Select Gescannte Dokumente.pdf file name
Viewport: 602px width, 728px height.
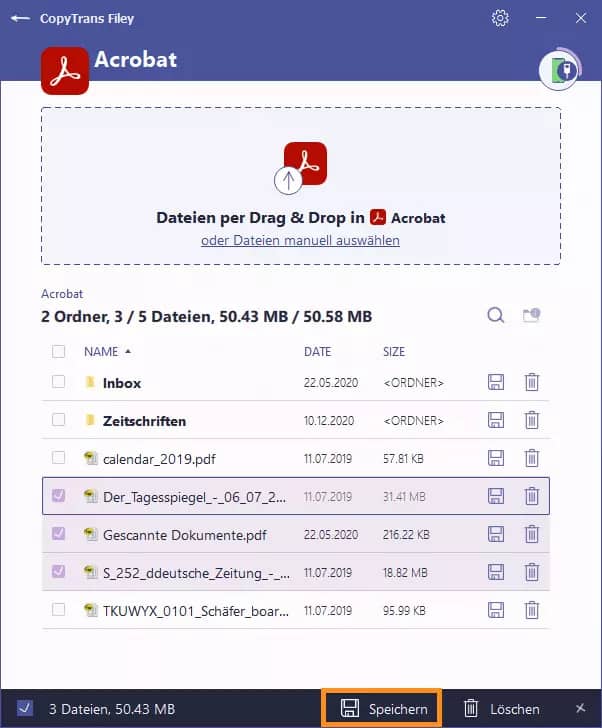click(x=185, y=535)
